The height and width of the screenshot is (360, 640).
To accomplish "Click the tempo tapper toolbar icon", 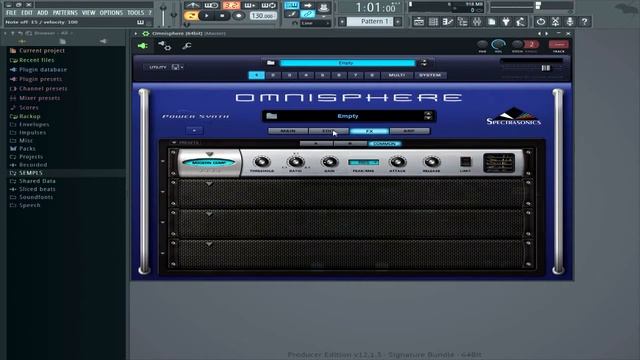I will click(x=520, y=22).
